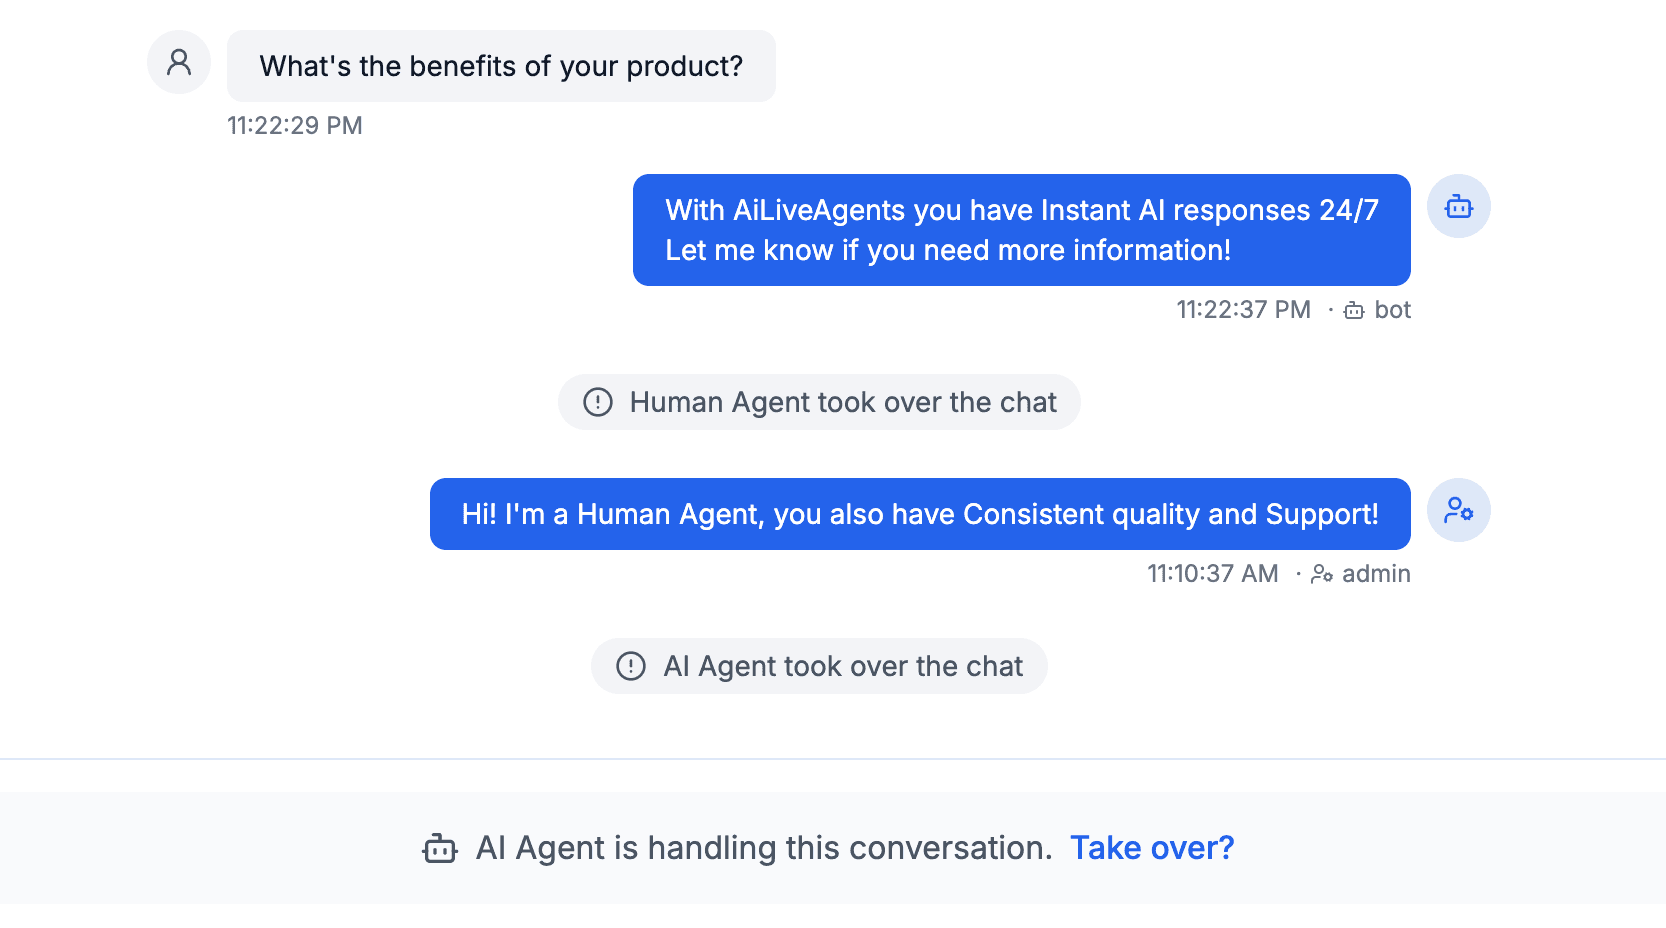
Task: Click the admin avatar icon beside human reply
Action: tap(1459, 510)
